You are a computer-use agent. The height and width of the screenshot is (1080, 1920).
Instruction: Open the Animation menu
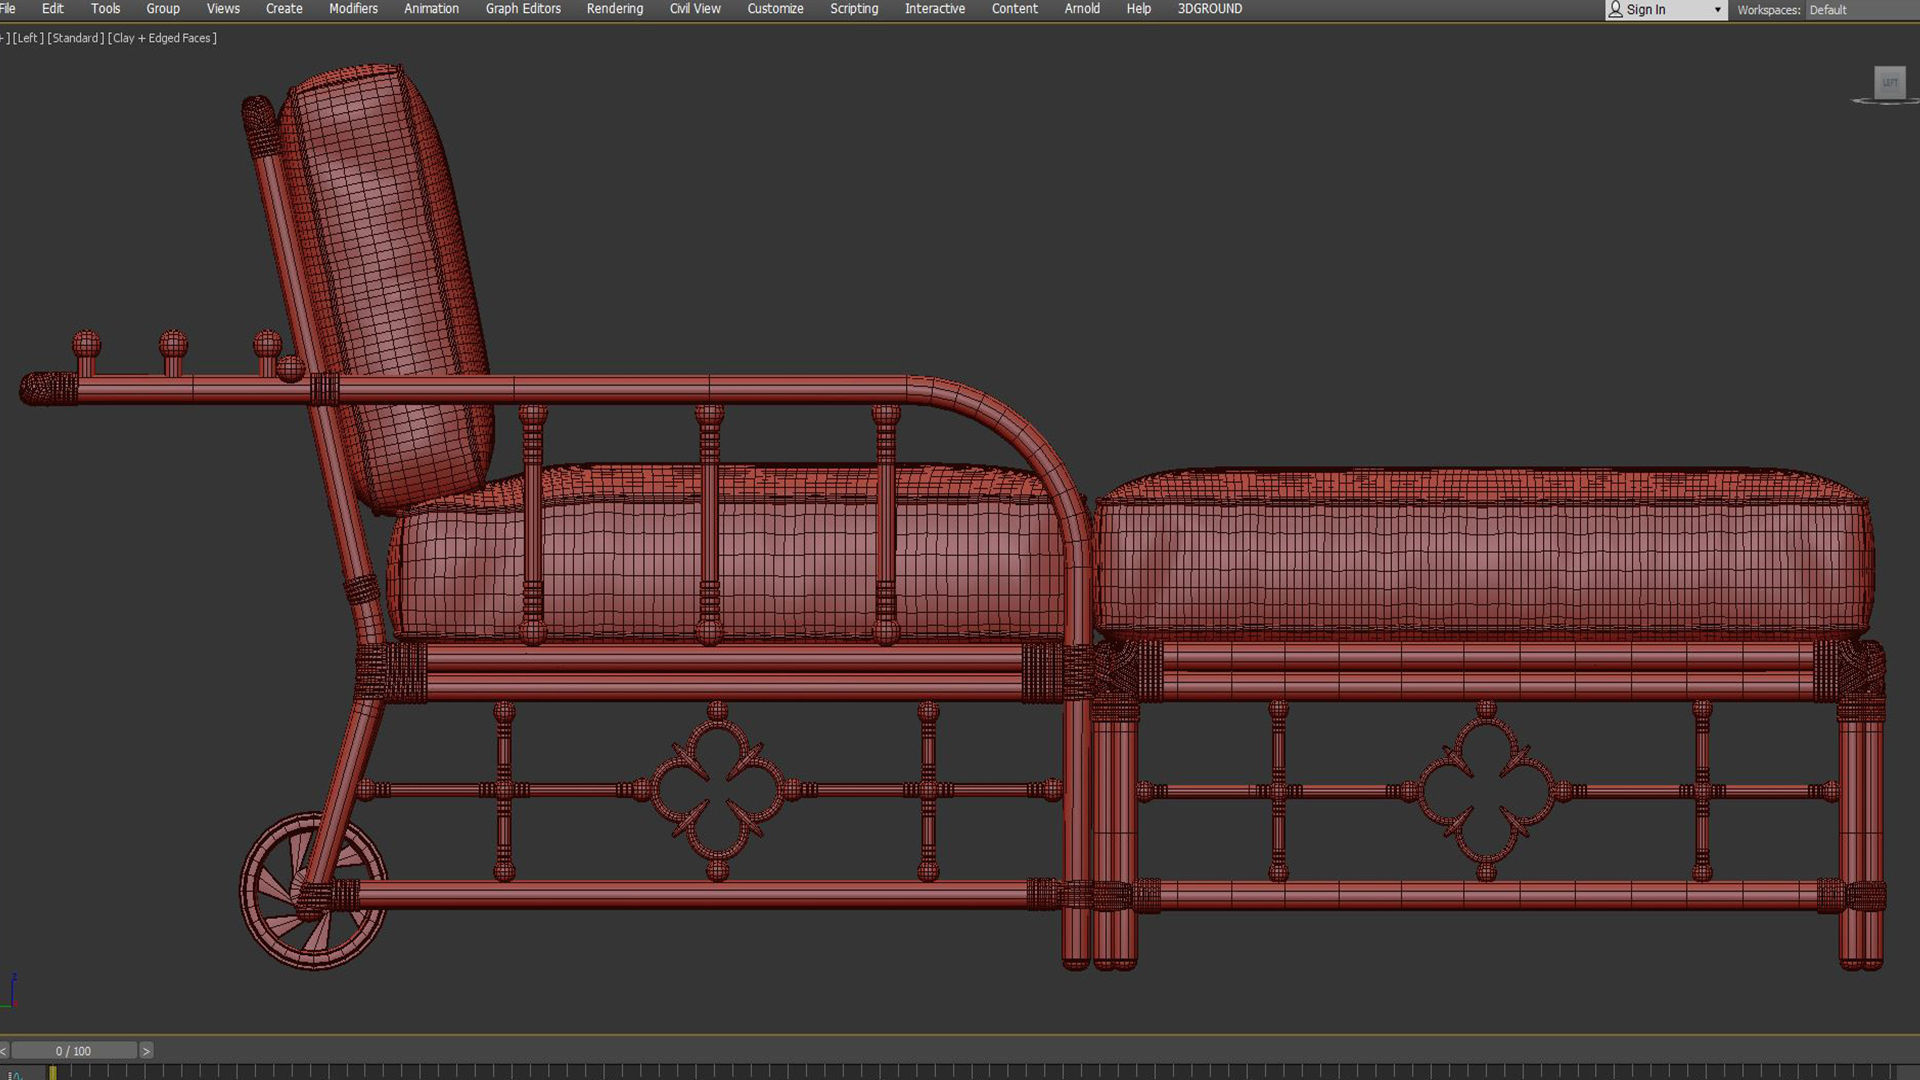click(x=431, y=8)
